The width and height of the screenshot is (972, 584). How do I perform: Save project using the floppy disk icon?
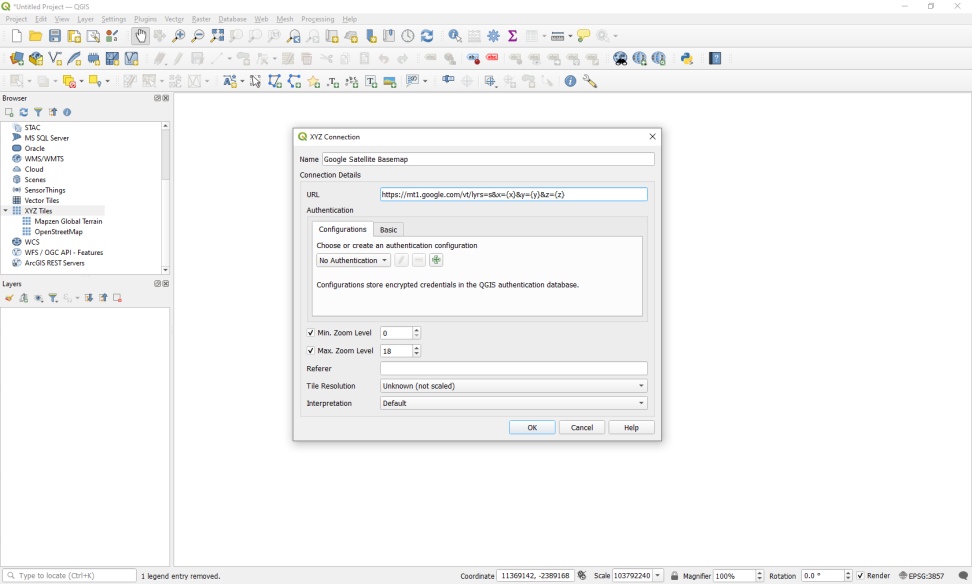(x=55, y=36)
